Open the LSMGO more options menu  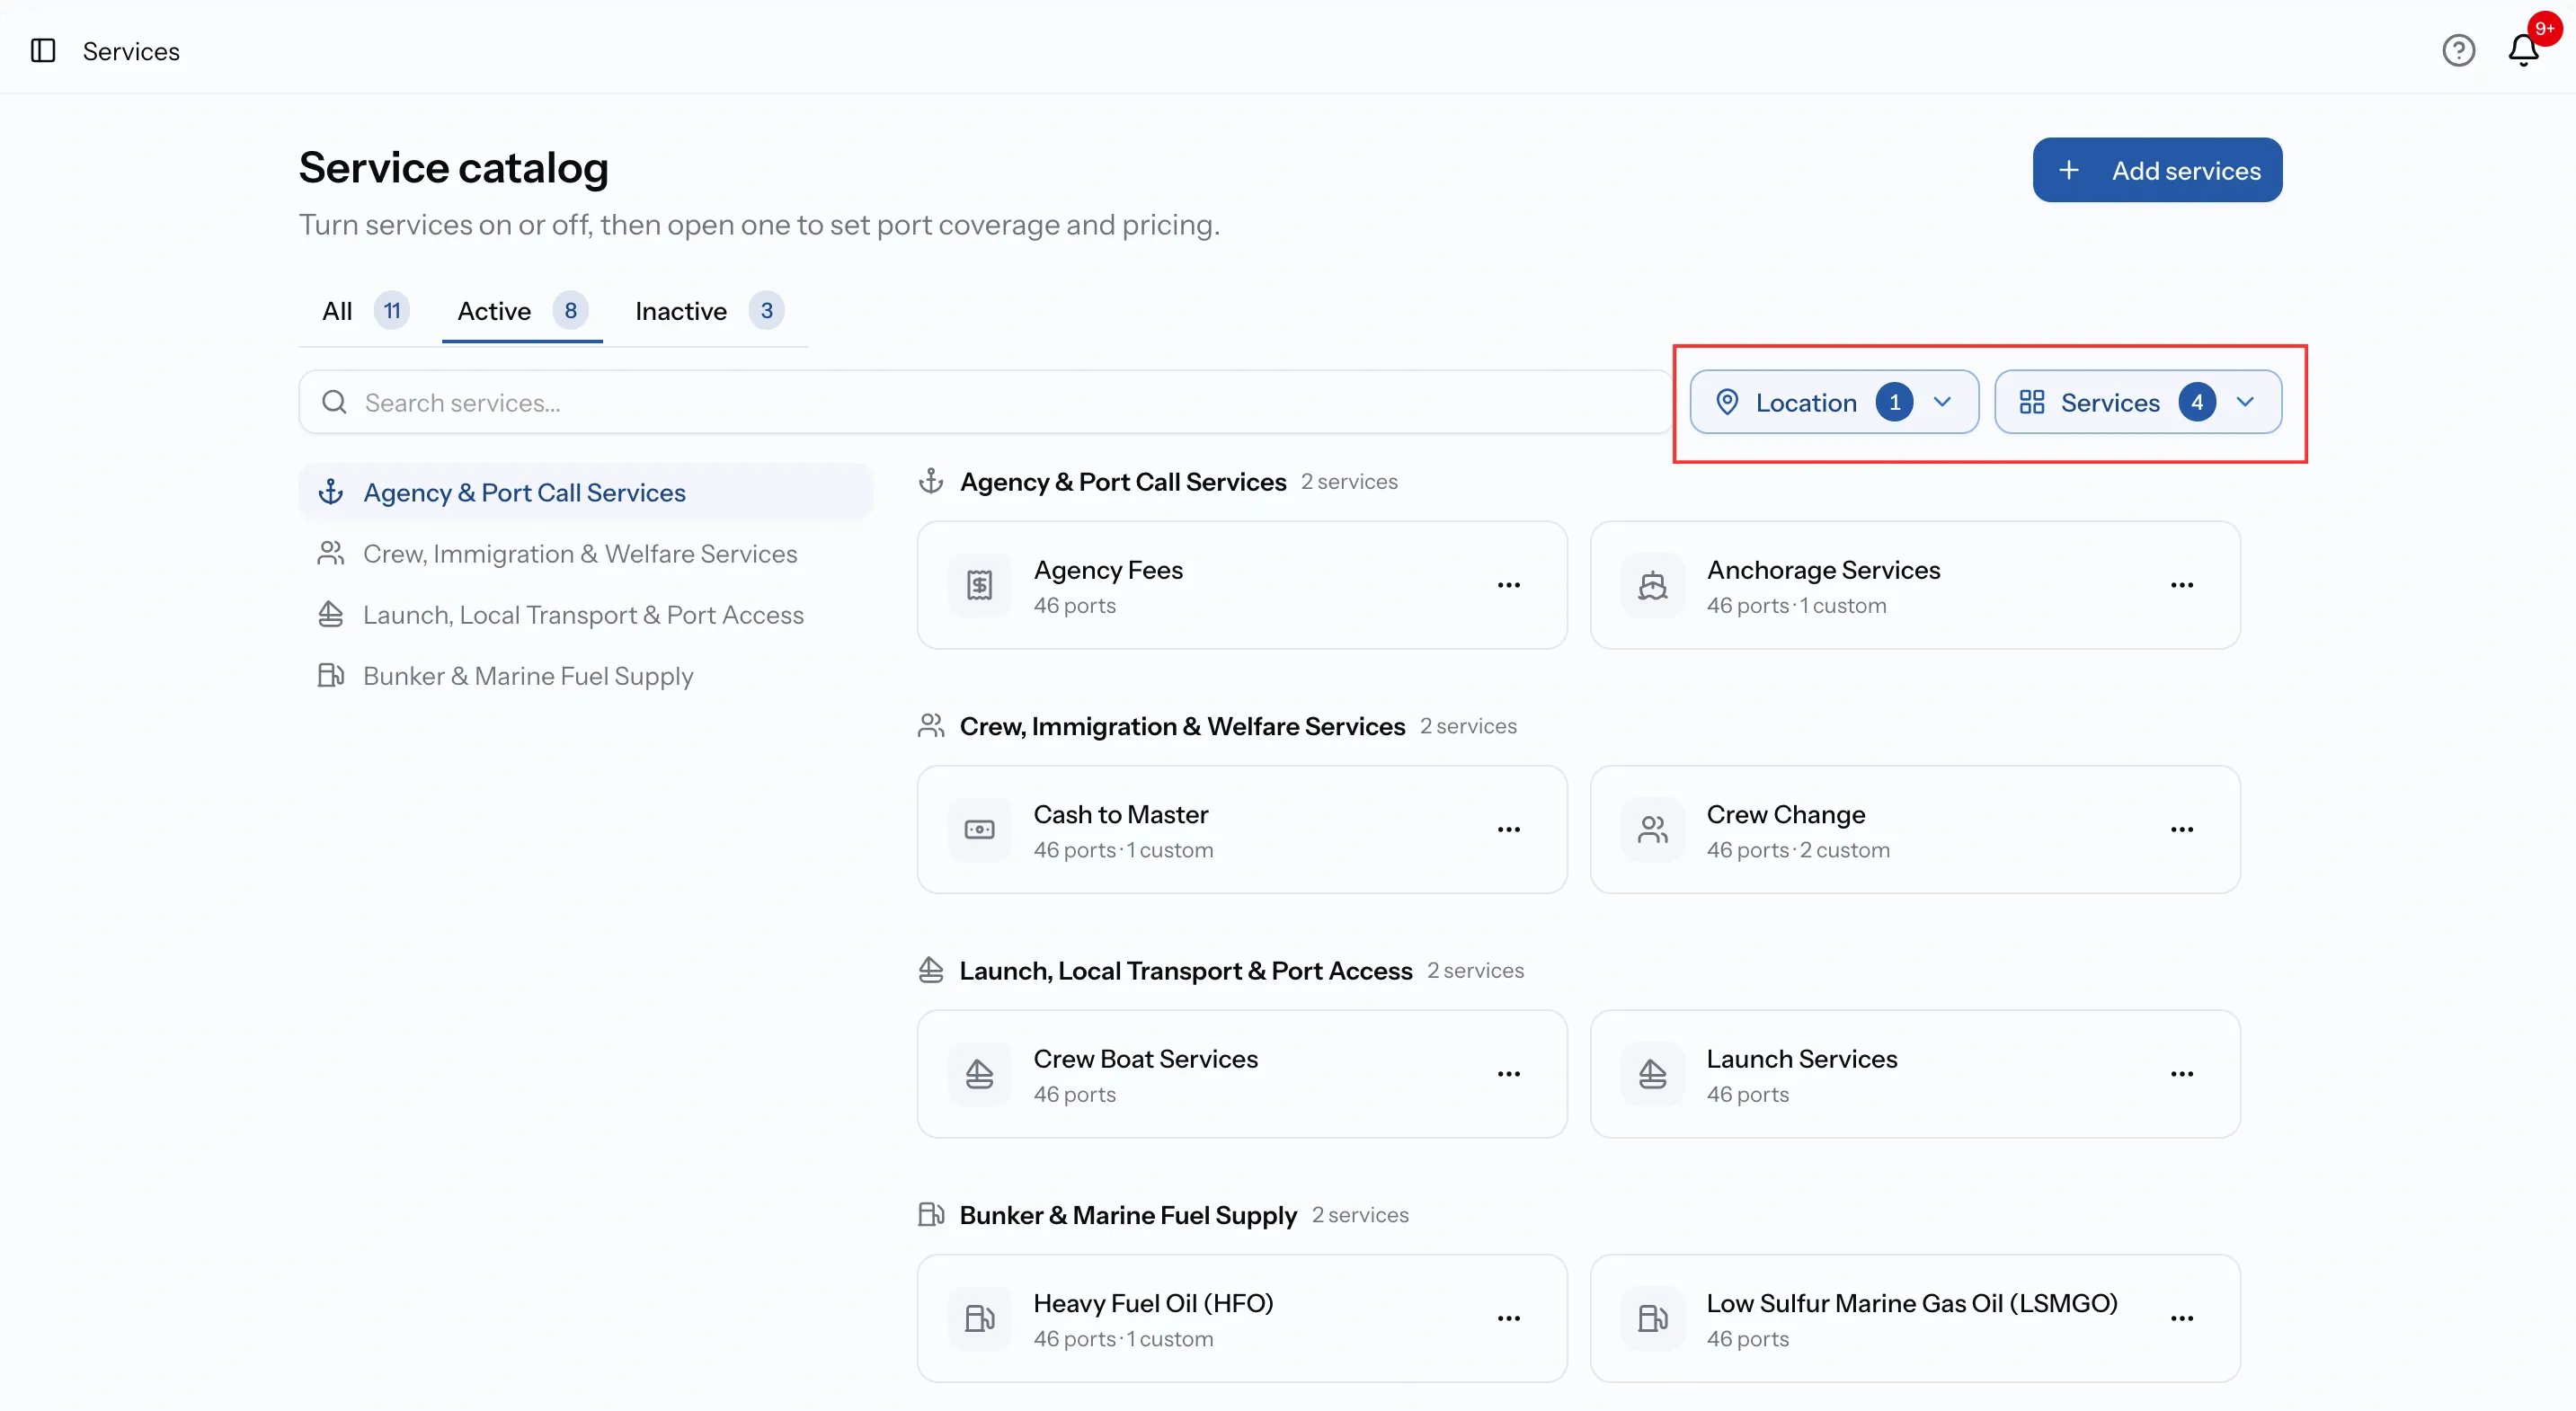point(2181,1319)
